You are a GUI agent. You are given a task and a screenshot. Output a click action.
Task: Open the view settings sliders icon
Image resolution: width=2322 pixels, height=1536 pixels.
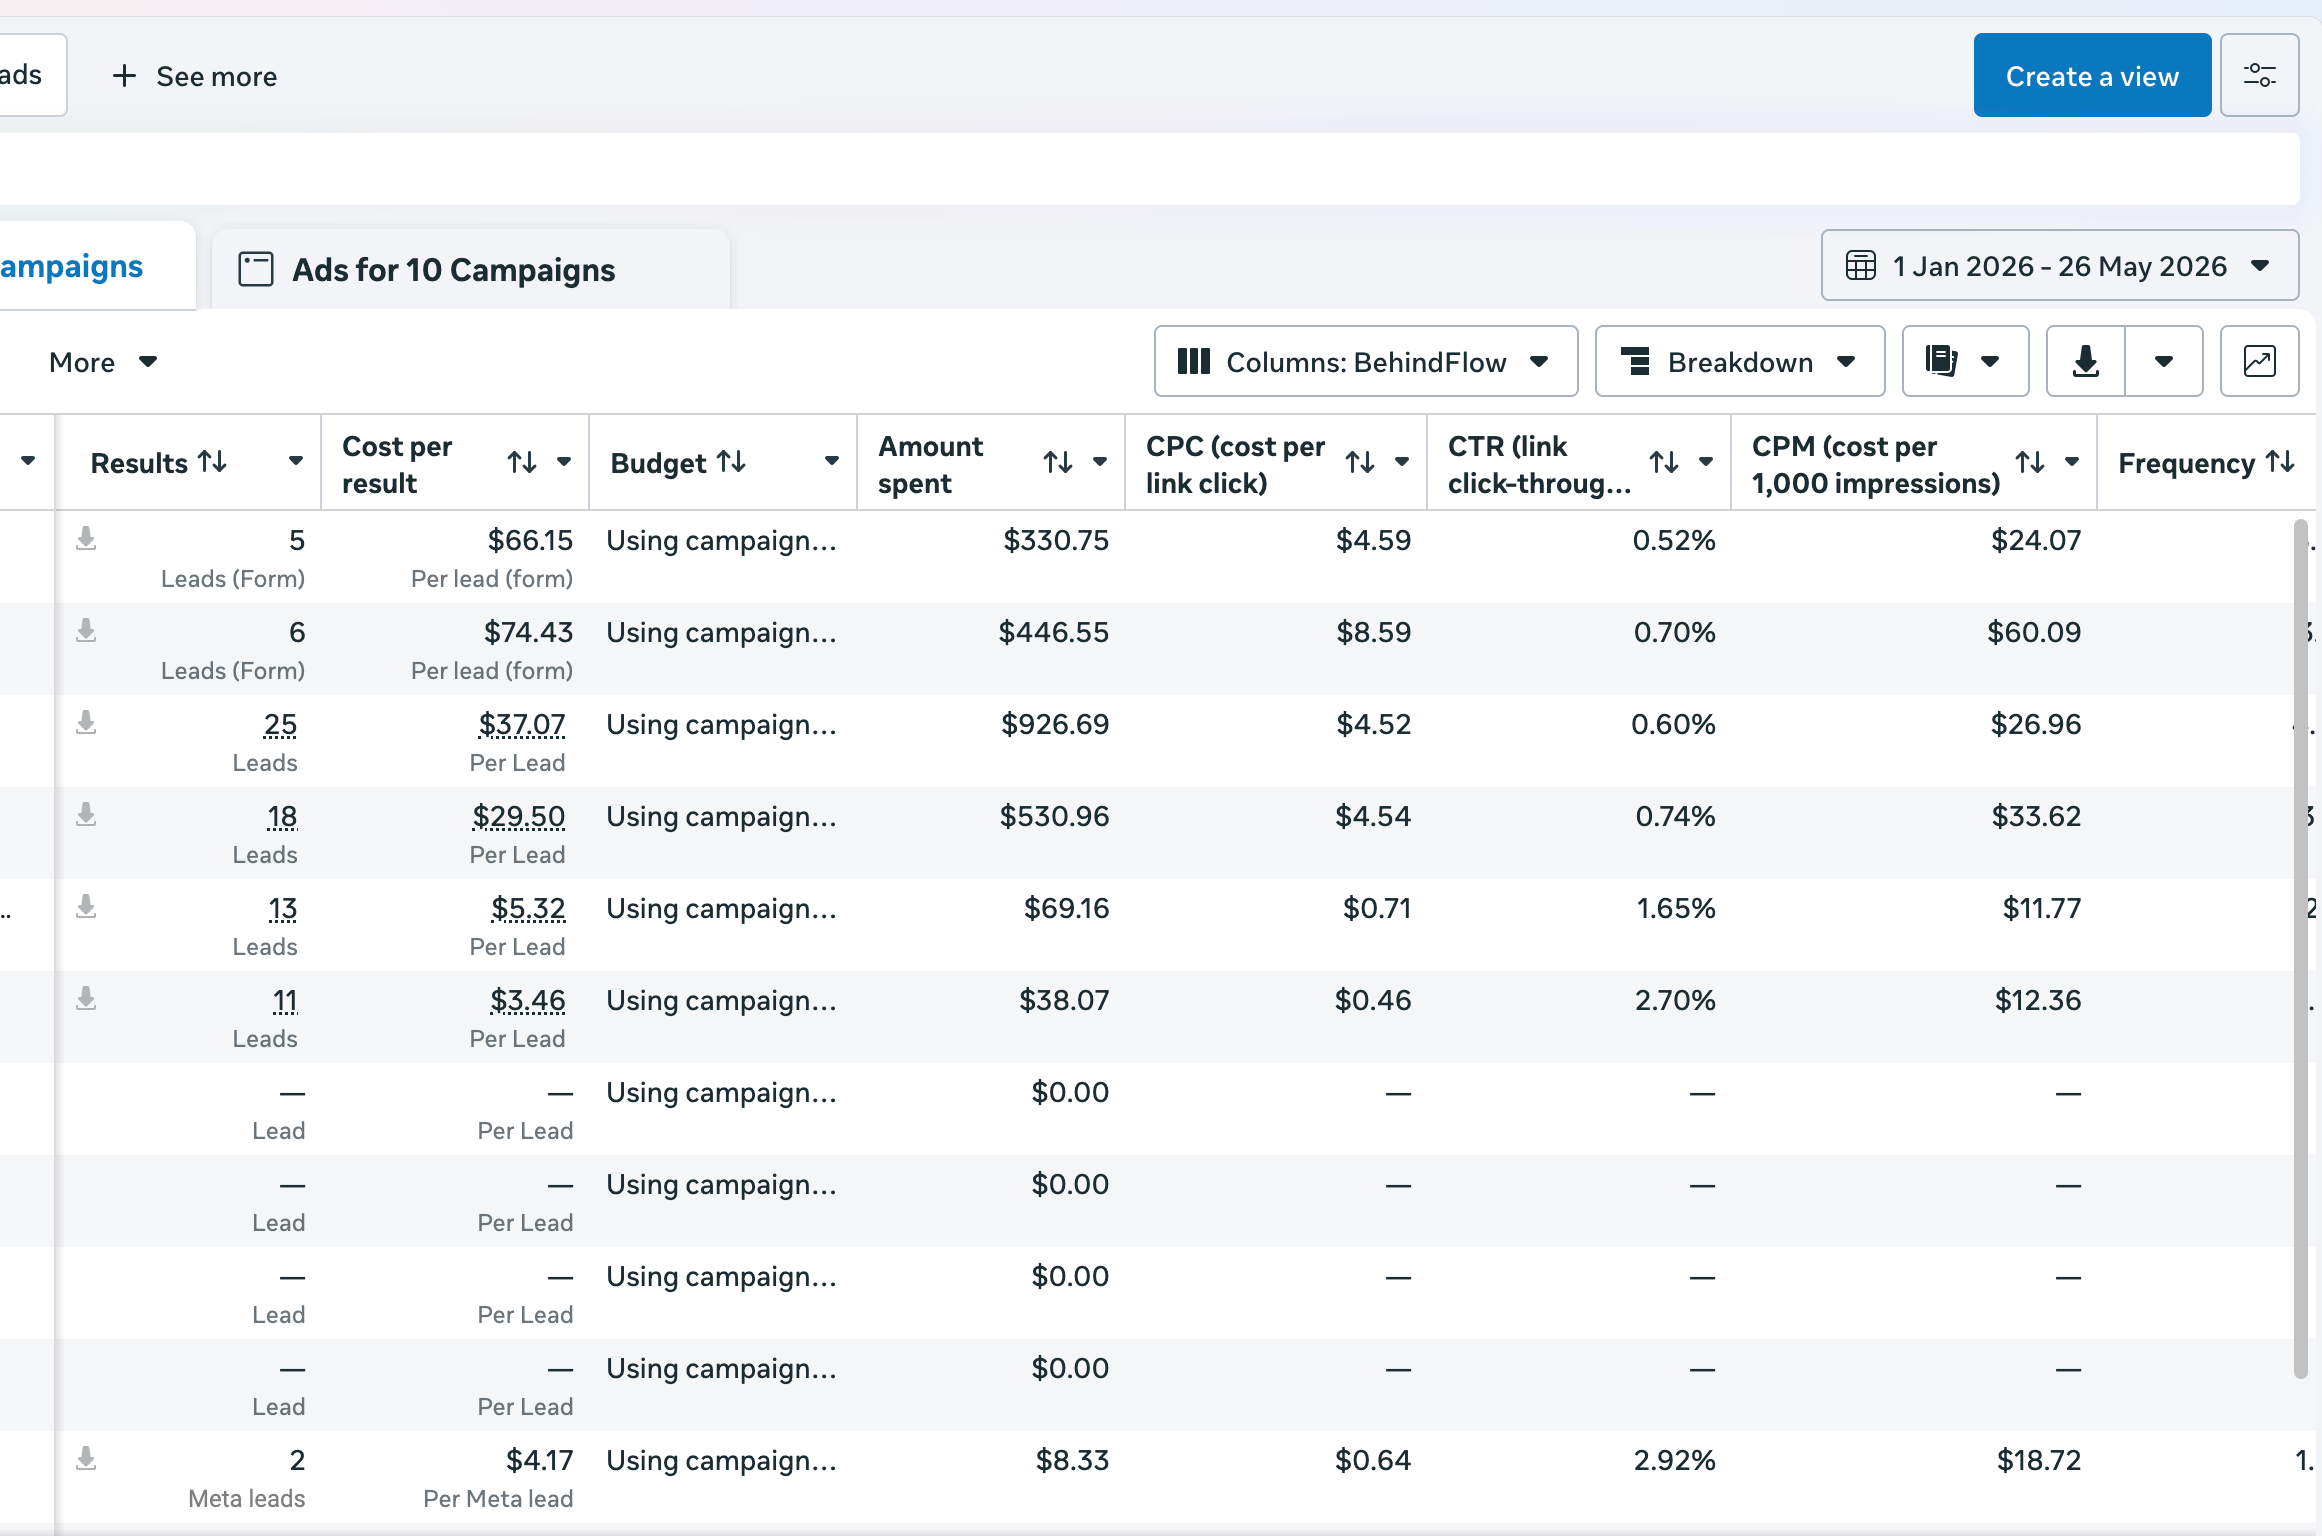pos(2259,76)
